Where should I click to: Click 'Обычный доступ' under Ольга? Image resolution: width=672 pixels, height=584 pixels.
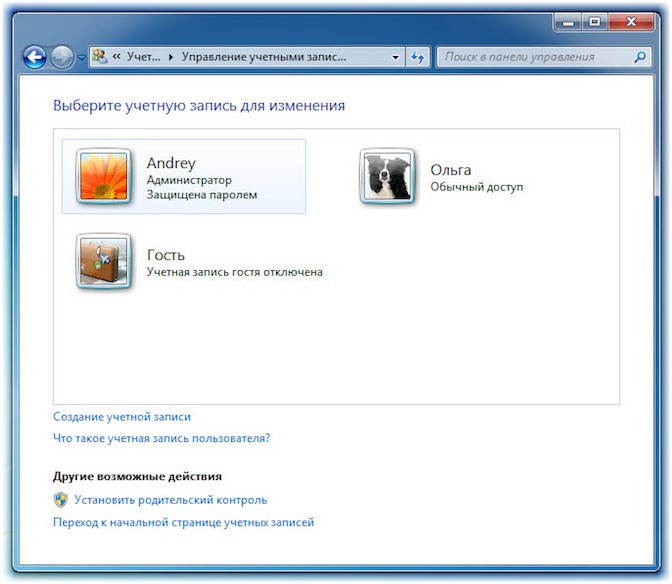[477, 187]
